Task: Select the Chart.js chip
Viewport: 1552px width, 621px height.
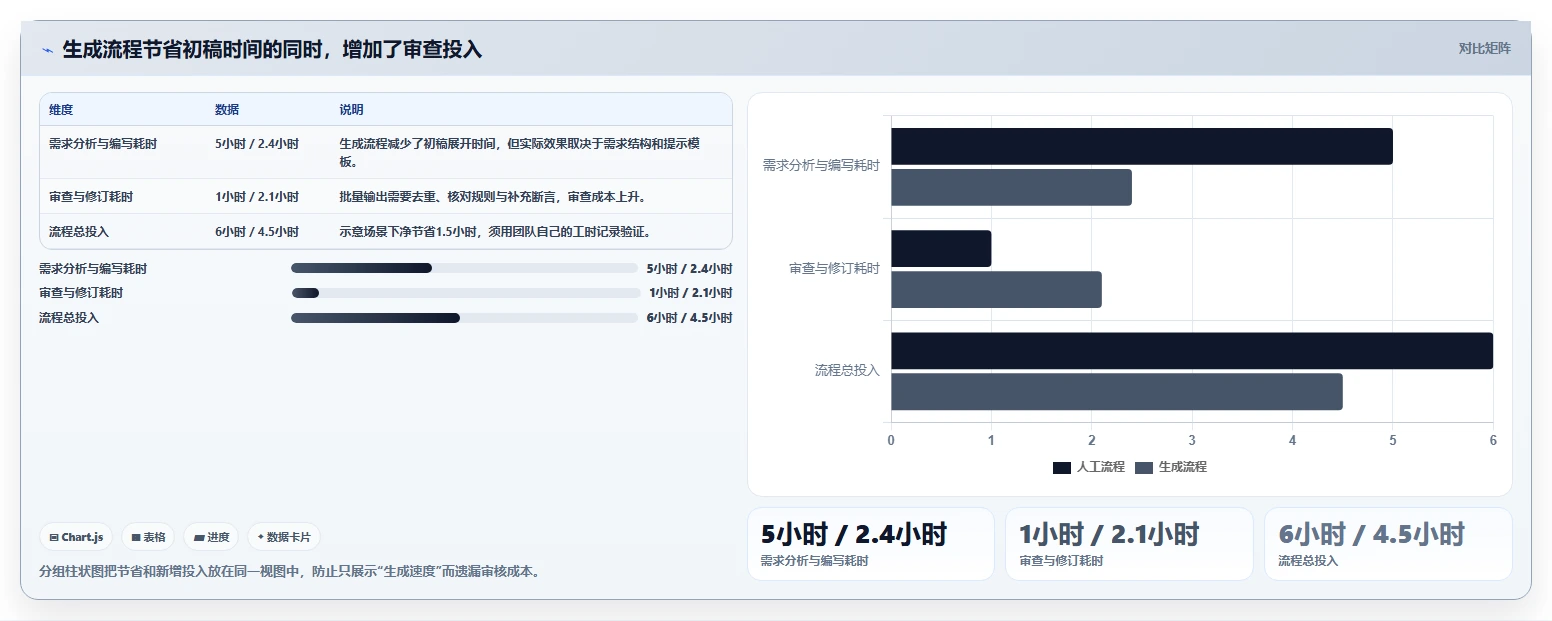Action: coord(77,537)
